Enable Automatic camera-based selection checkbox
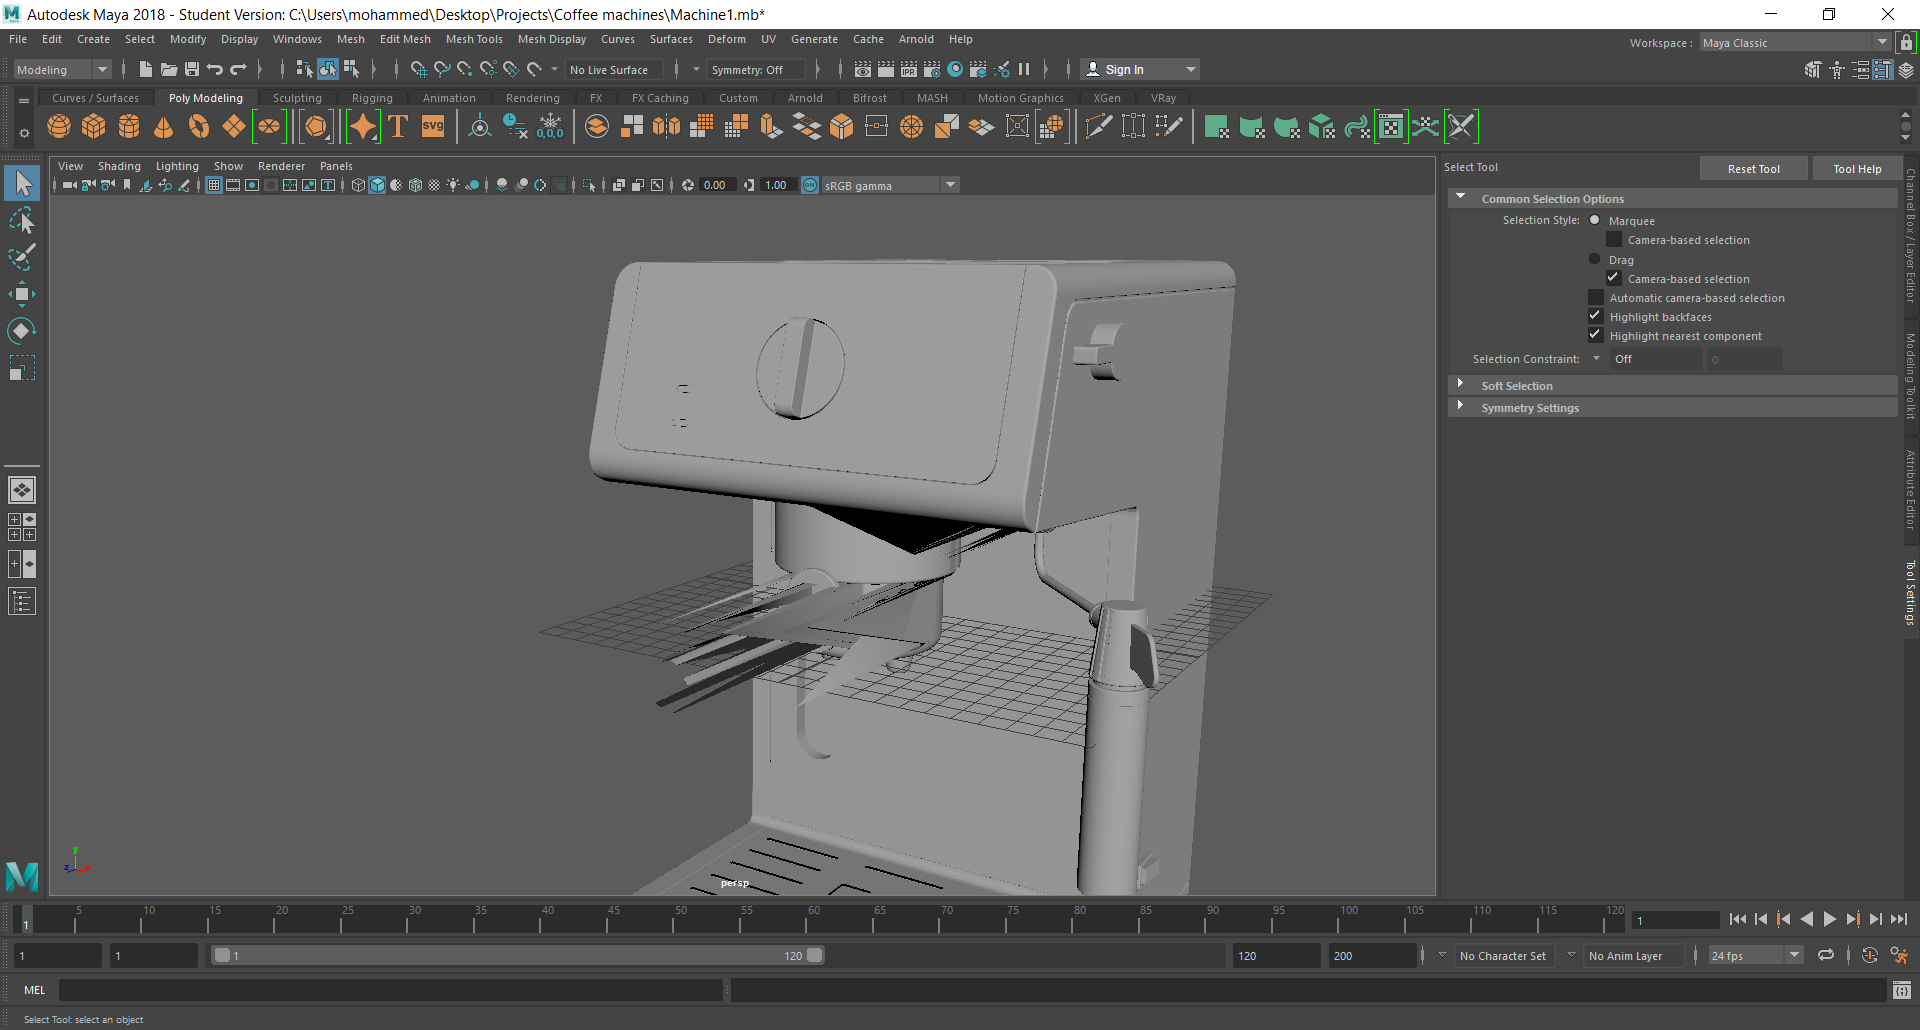Screen dimensions: 1920x1030 [x=1596, y=298]
